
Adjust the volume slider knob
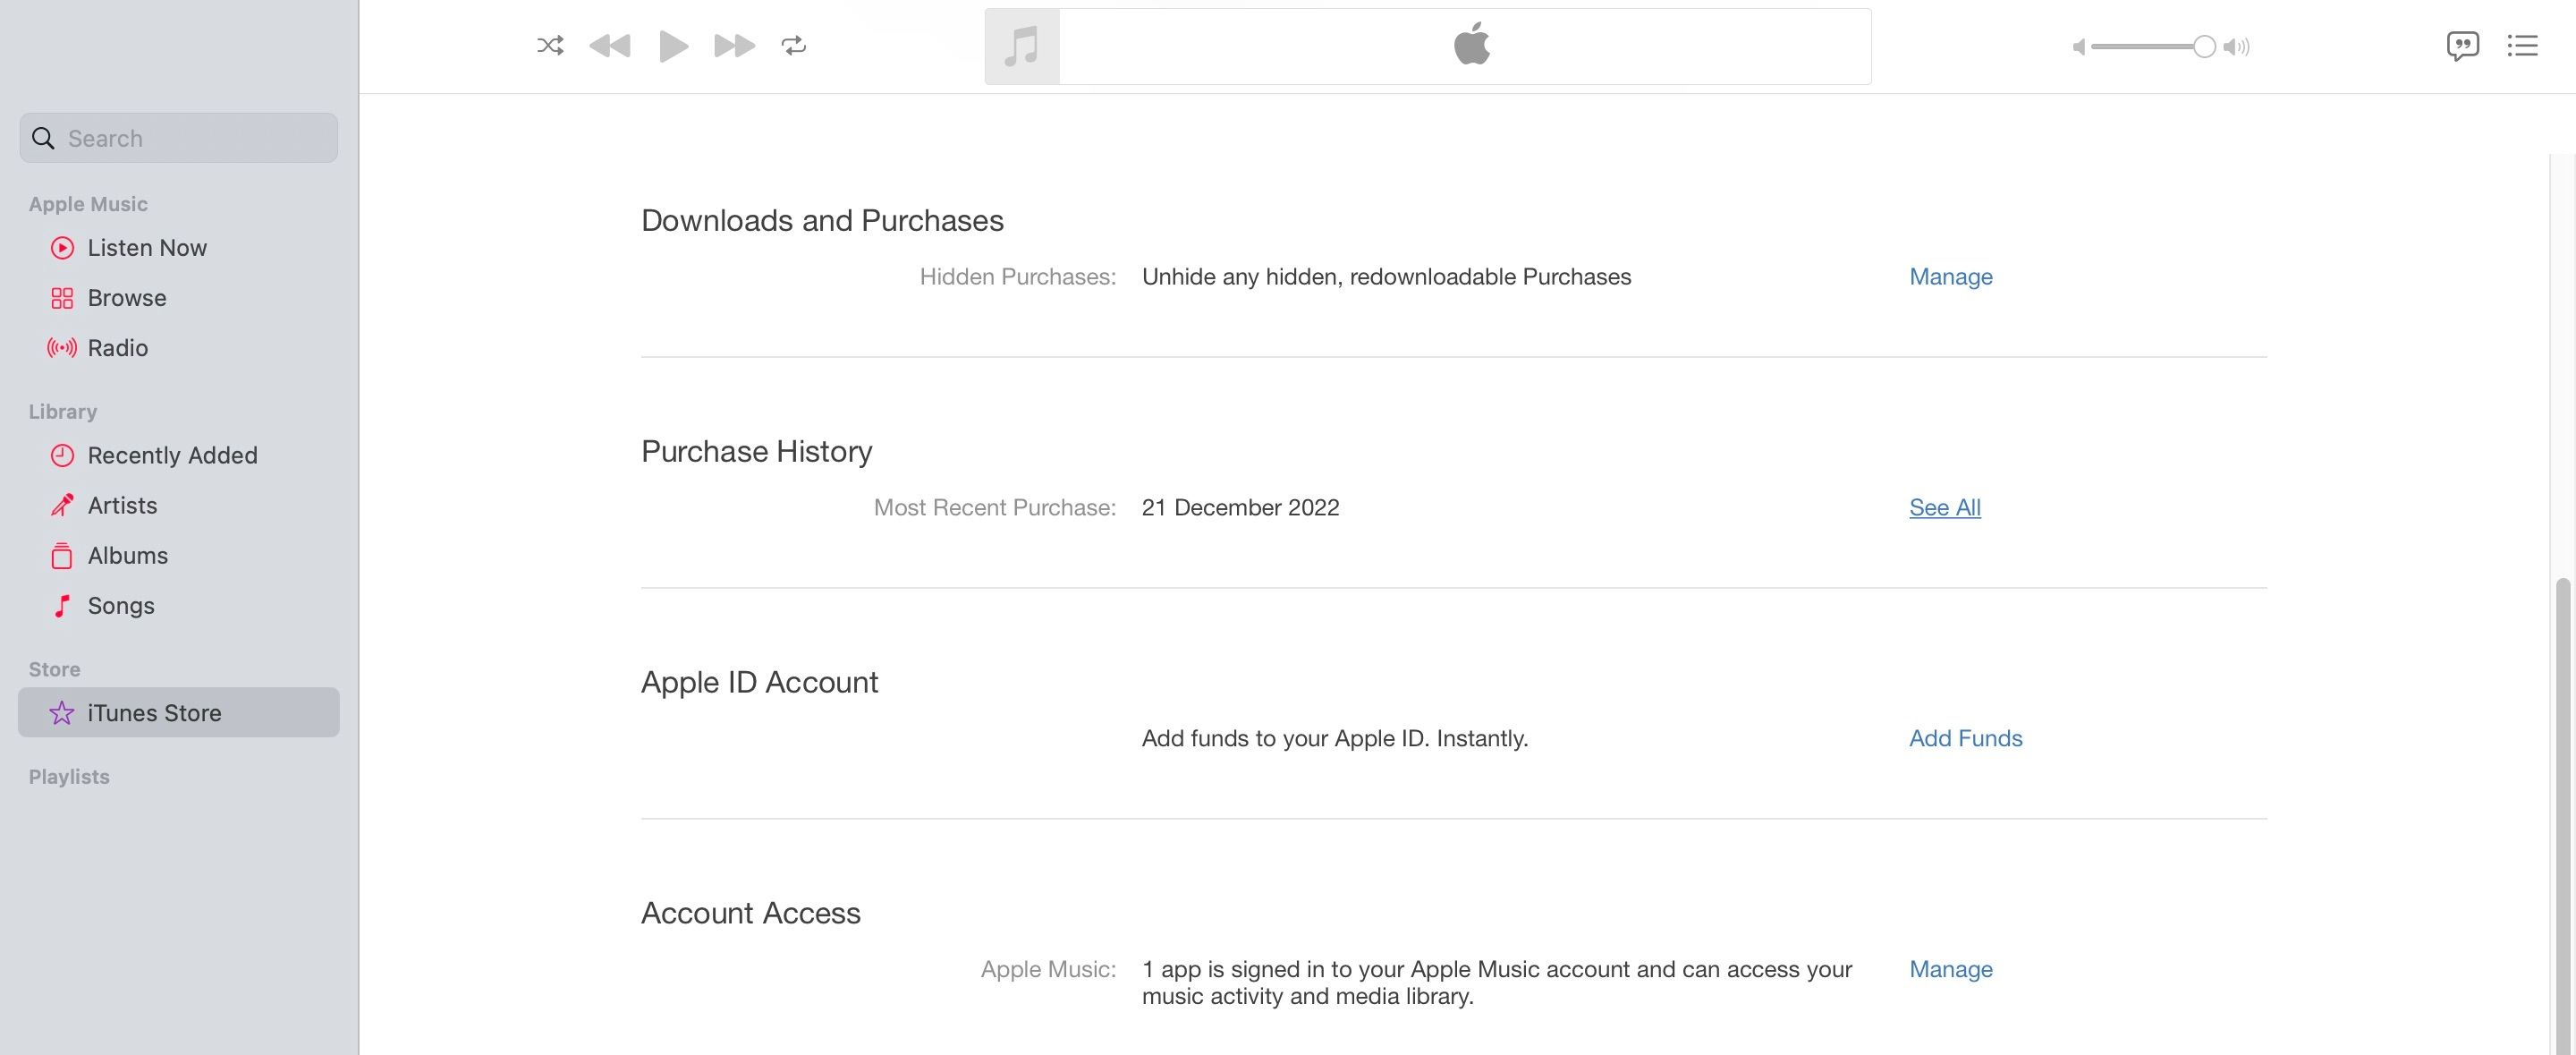click(2204, 47)
